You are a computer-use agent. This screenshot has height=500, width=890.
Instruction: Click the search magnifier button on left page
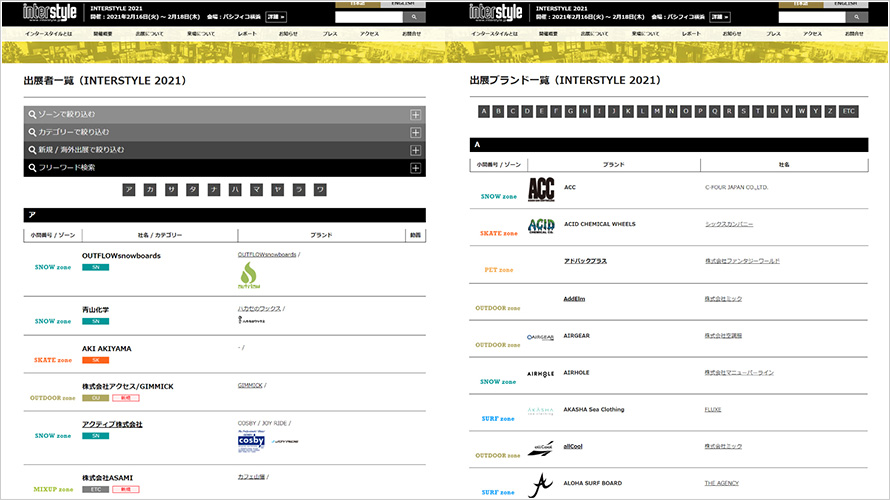tap(414, 17)
